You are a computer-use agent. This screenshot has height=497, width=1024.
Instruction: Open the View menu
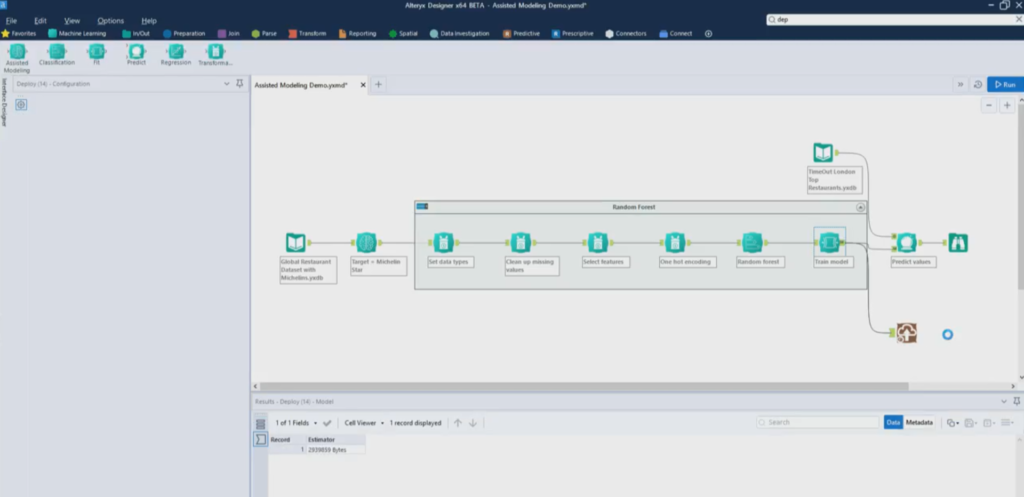(x=72, y=21)
